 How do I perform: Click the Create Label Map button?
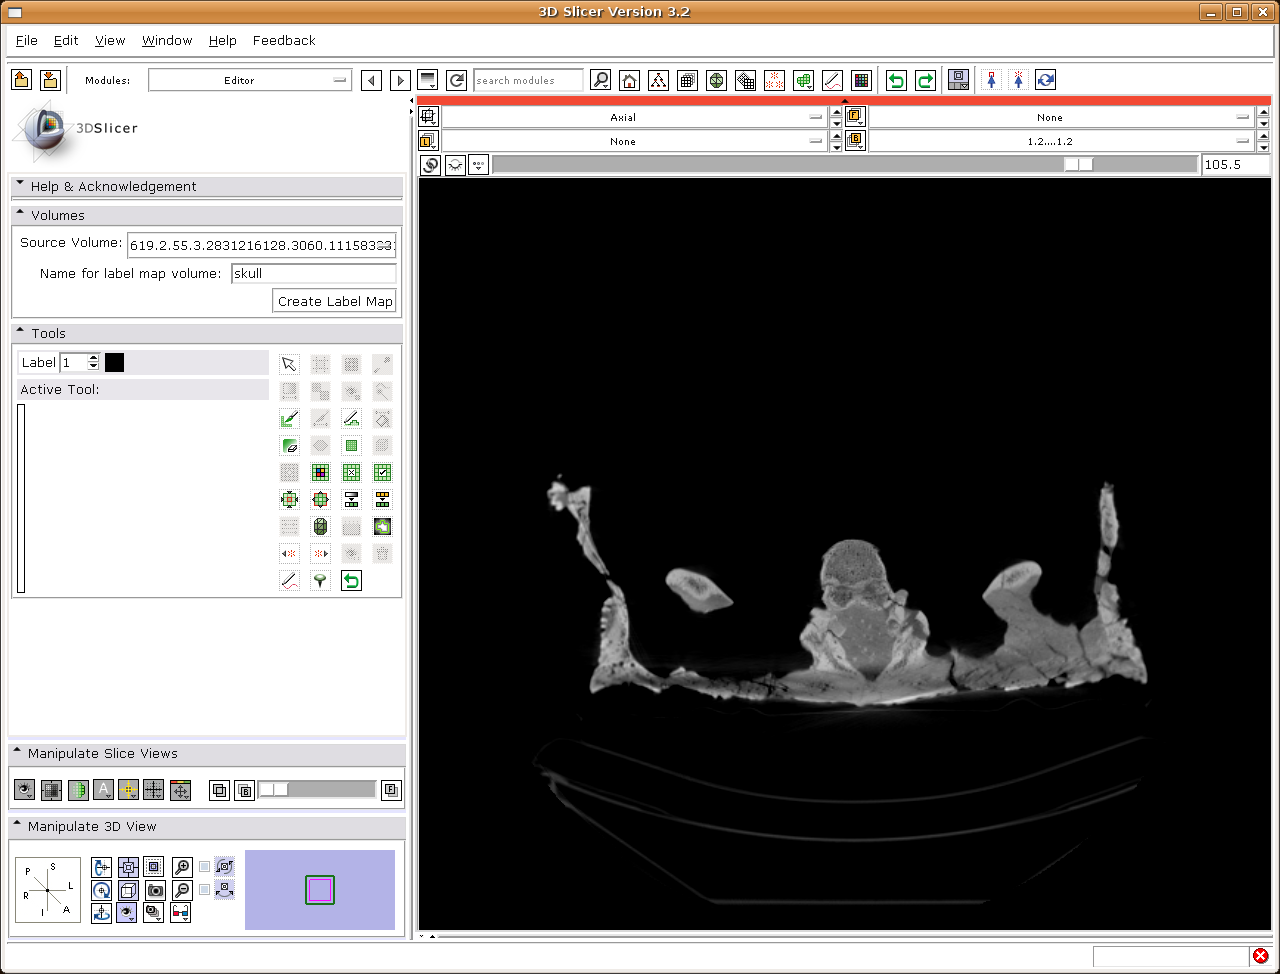coord(335,301)
